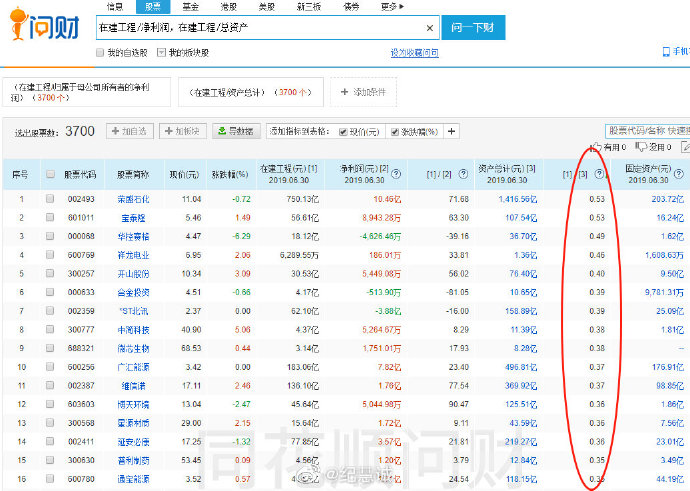
Task: Check the row checkbox for 002493
Action: (x=50, y=199)
